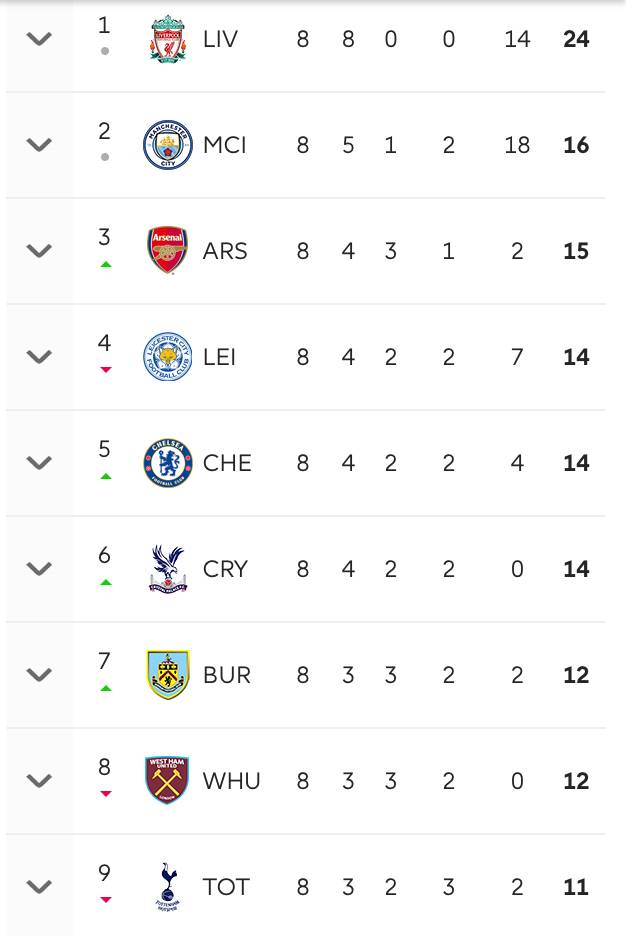Expand the Arsenal row chevron
Image resolution: width=626 pixels, height=936 pixels.
(x=39, y=251)
